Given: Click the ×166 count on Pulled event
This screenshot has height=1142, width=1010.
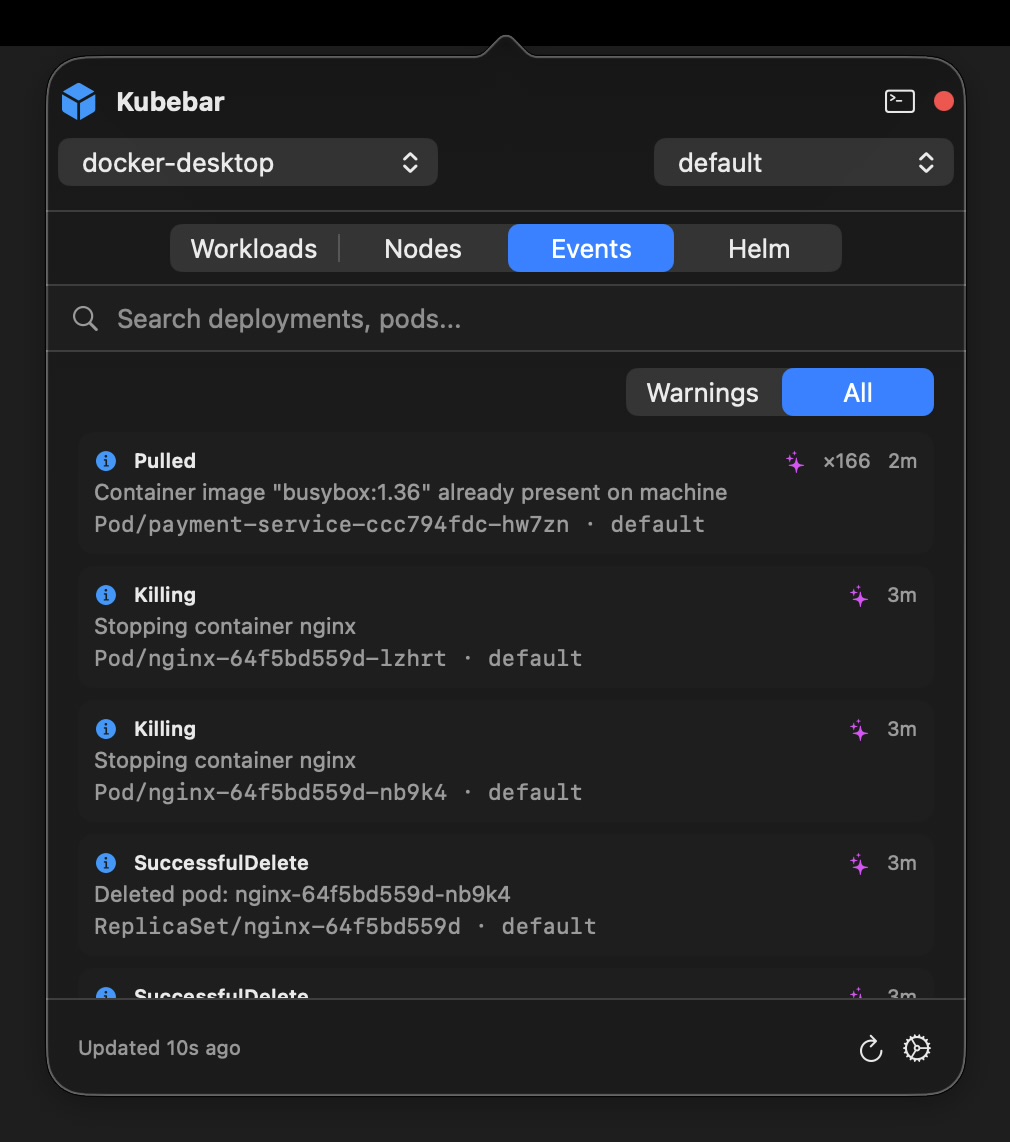Looking at the screenshot, I should 846,461.
